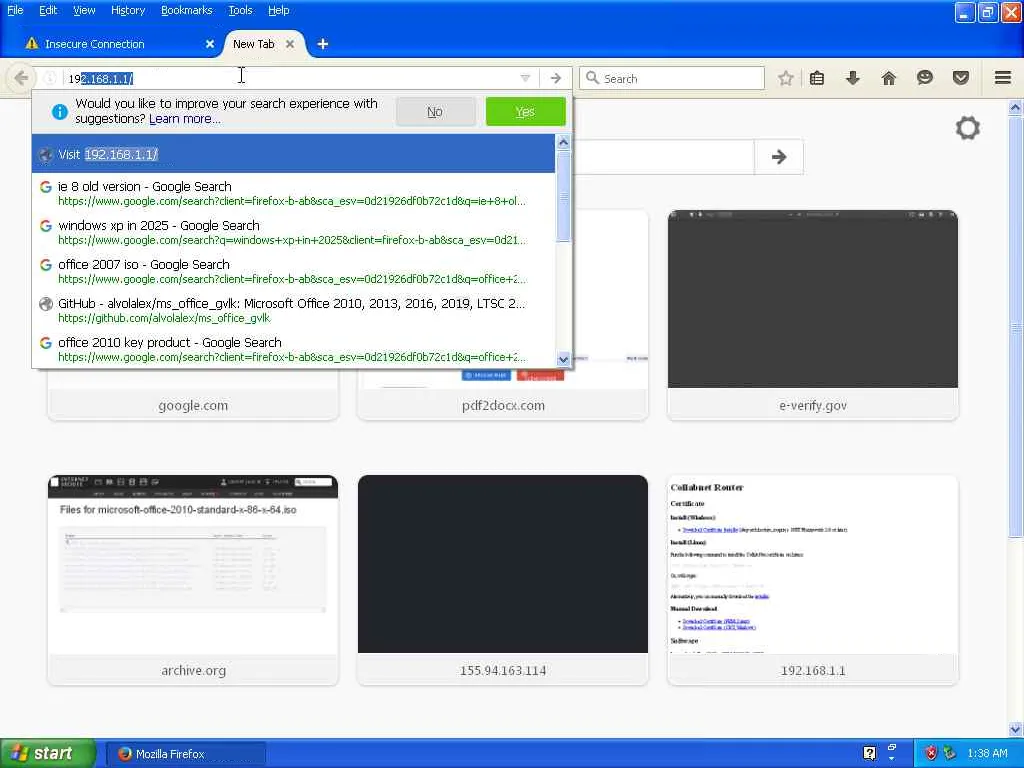Open new tab page settings gear
The image size is (1024, 768).
967,128
